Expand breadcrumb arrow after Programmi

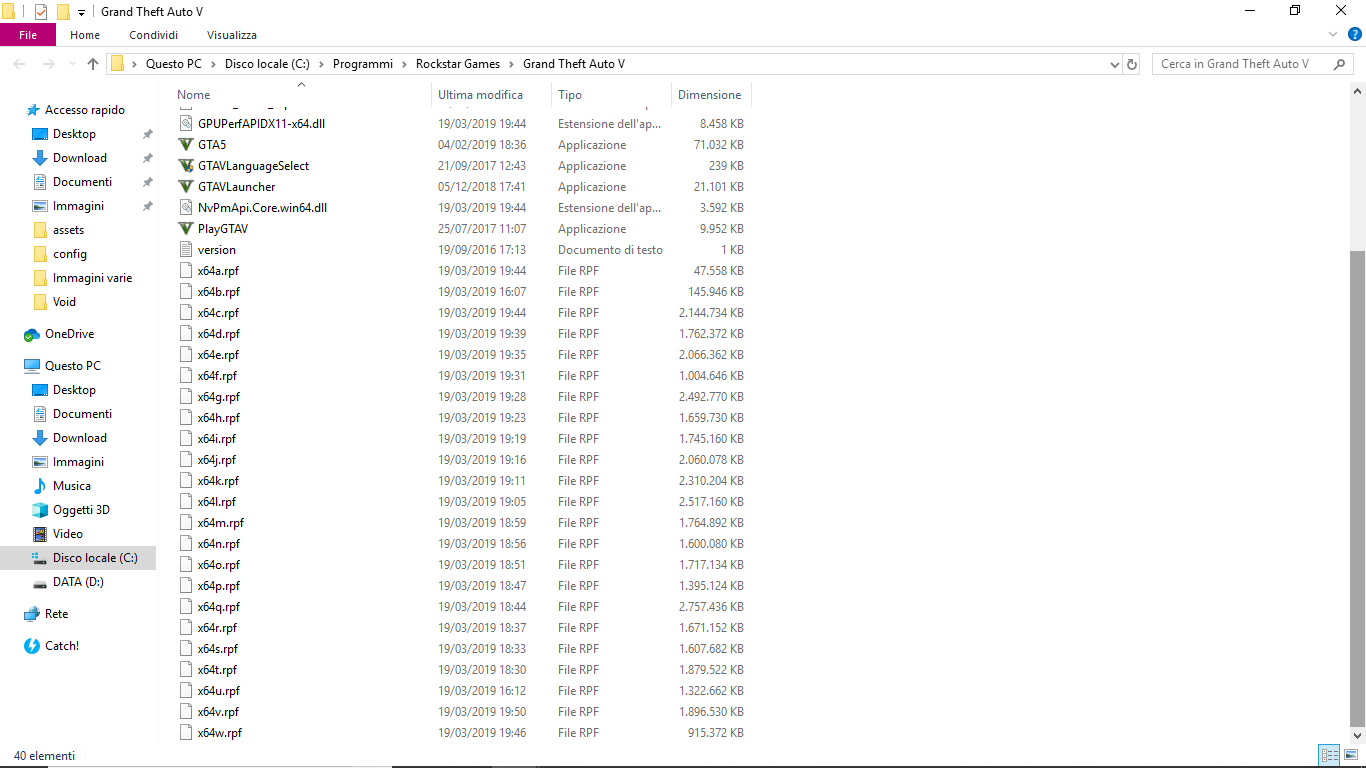coord(405,64)
